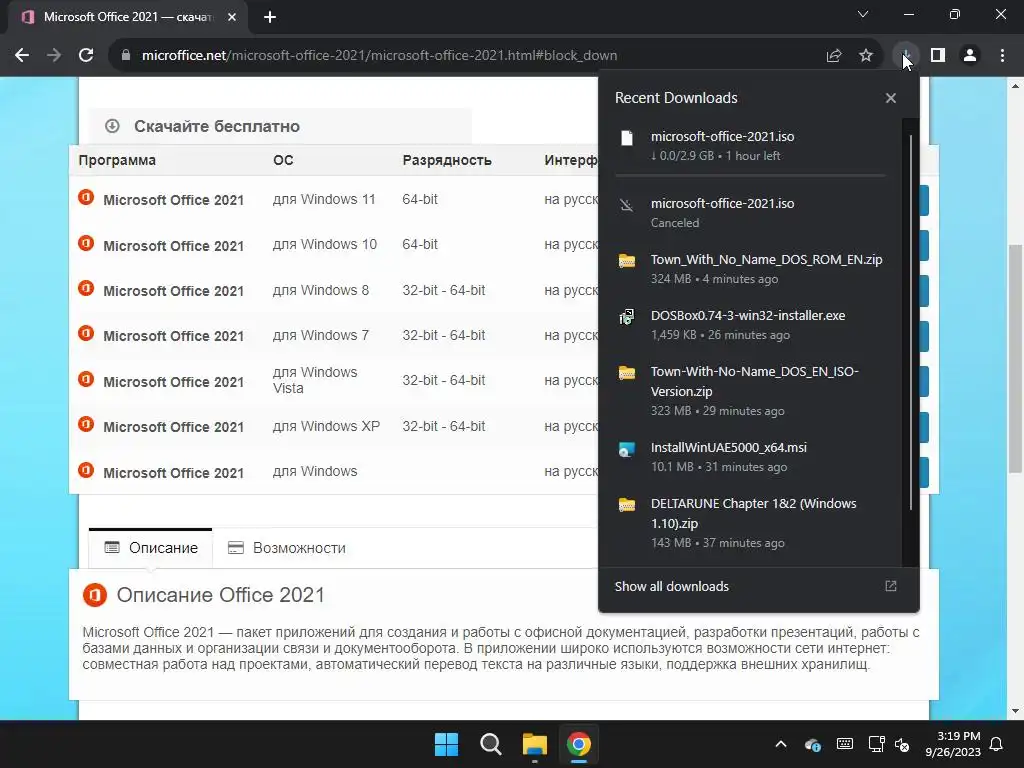Open the notifications bell
Screen dimensions: 1024x768
(x=997, y=744)
